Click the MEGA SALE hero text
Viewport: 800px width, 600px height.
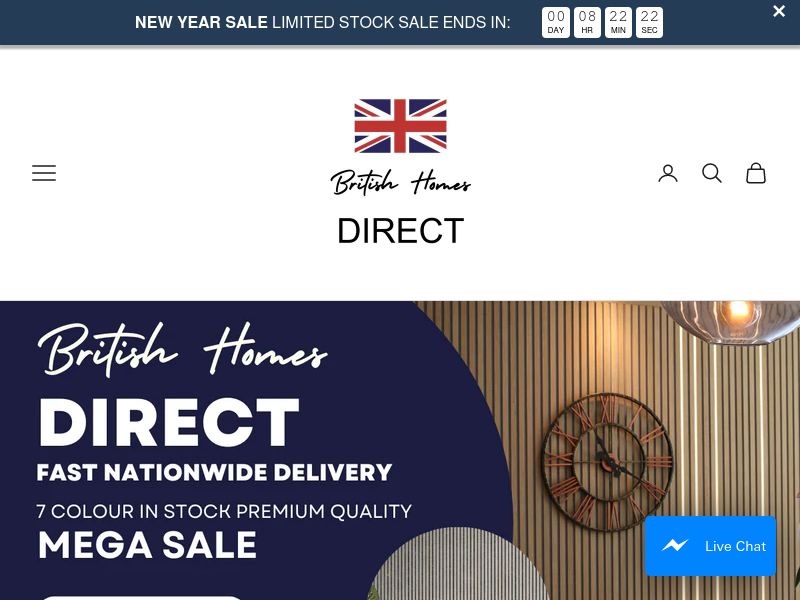(x=147, y=545)
